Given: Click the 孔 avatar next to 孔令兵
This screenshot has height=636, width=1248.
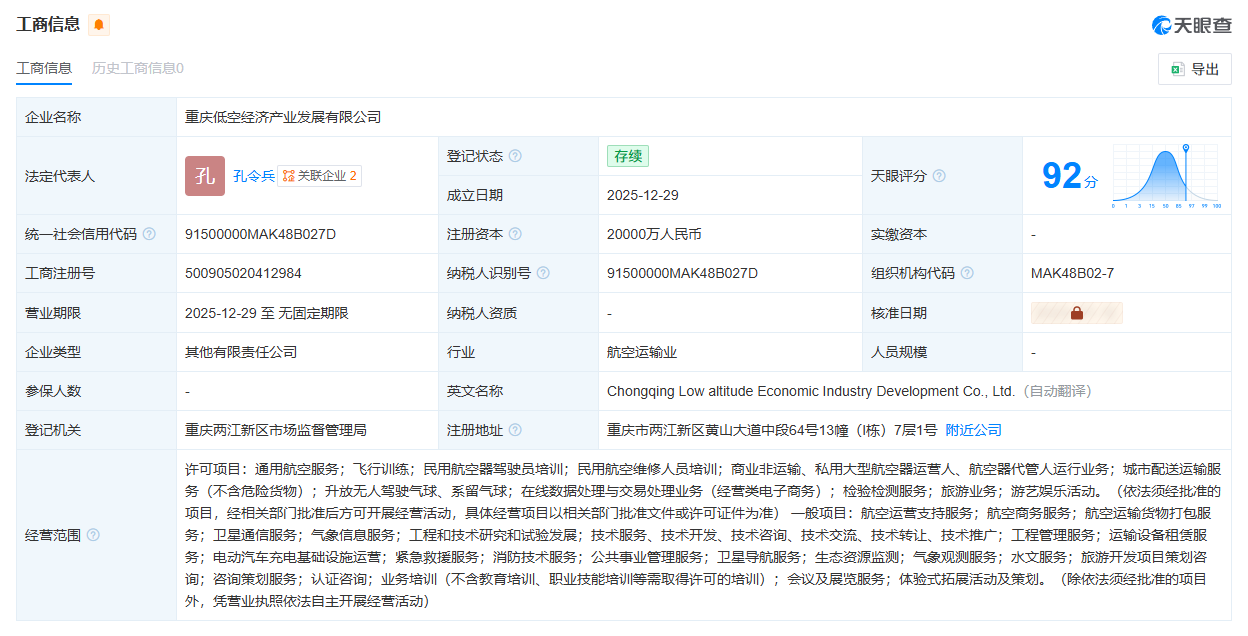Looking at the screenshot, I should pos(204,175).
